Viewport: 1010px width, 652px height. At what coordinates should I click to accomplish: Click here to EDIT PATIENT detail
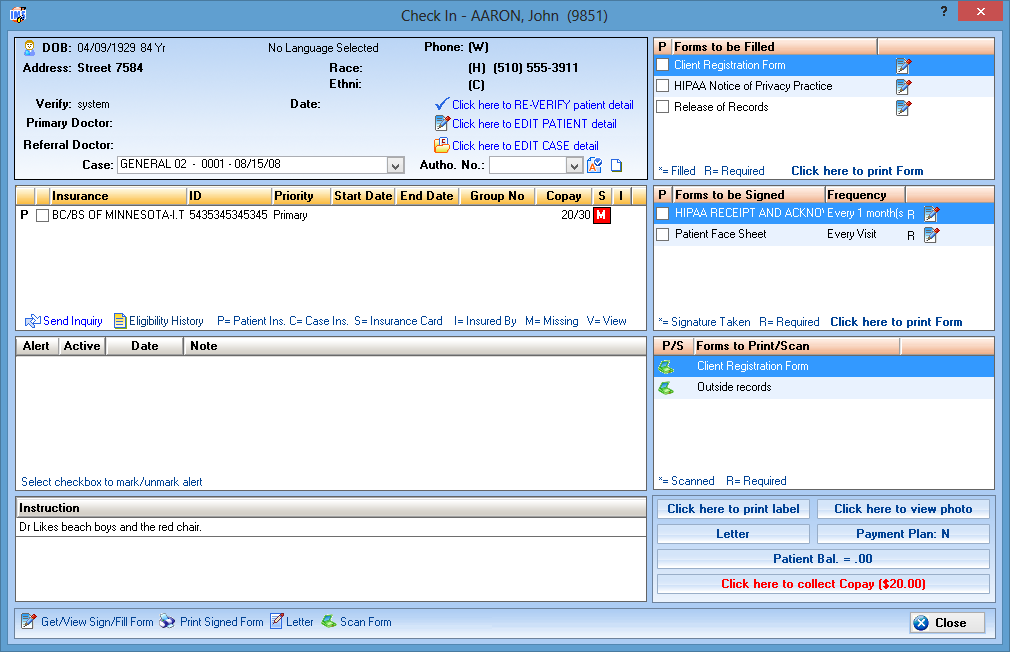[534, 124]
